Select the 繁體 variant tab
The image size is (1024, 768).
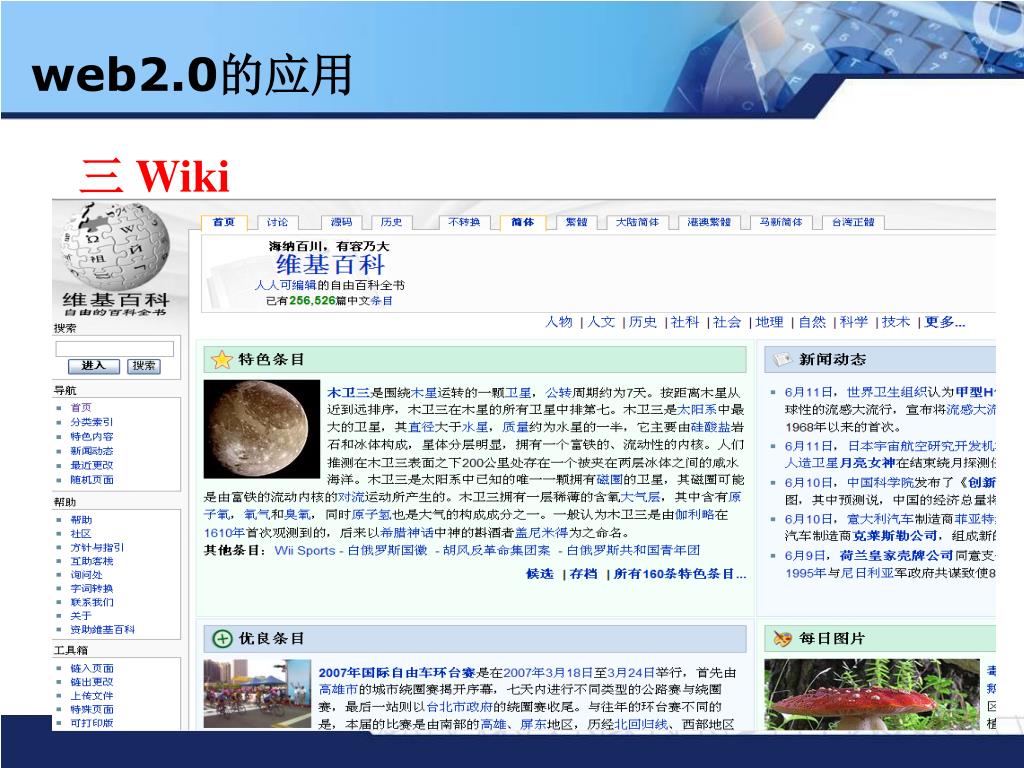click(x=576, y=222)
